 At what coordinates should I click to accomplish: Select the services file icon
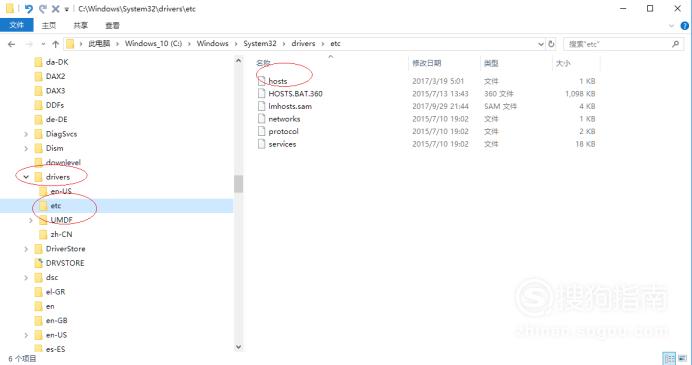262,144
